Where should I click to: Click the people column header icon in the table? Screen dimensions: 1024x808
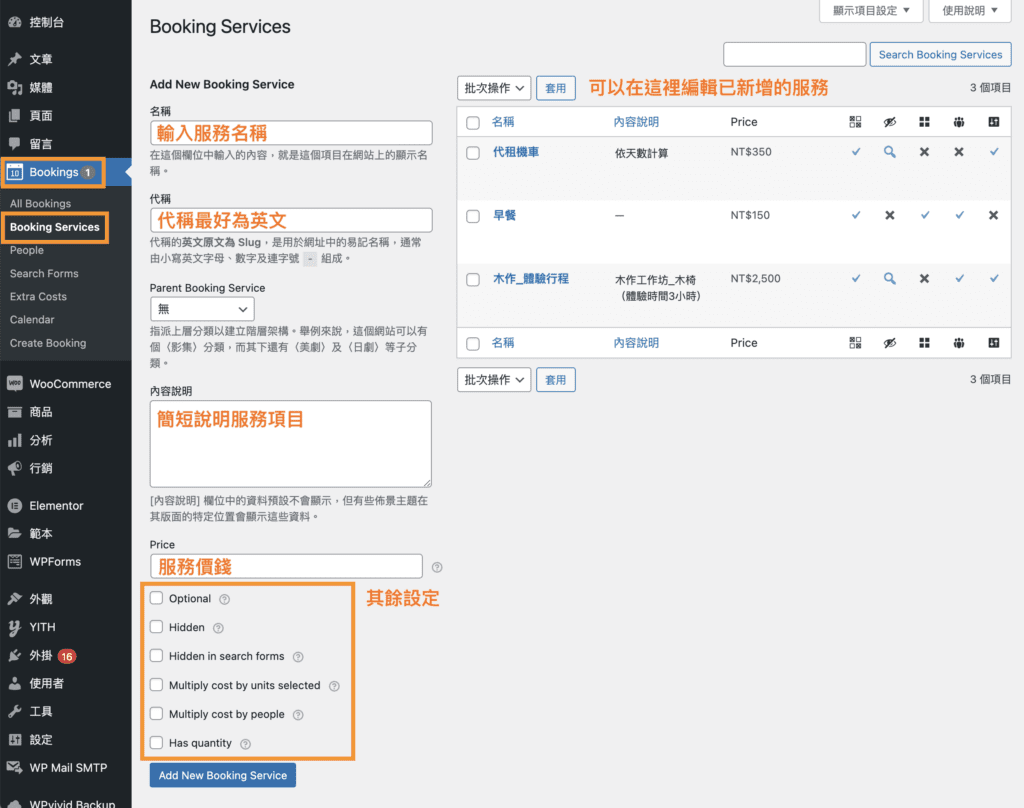click(958, 121)
